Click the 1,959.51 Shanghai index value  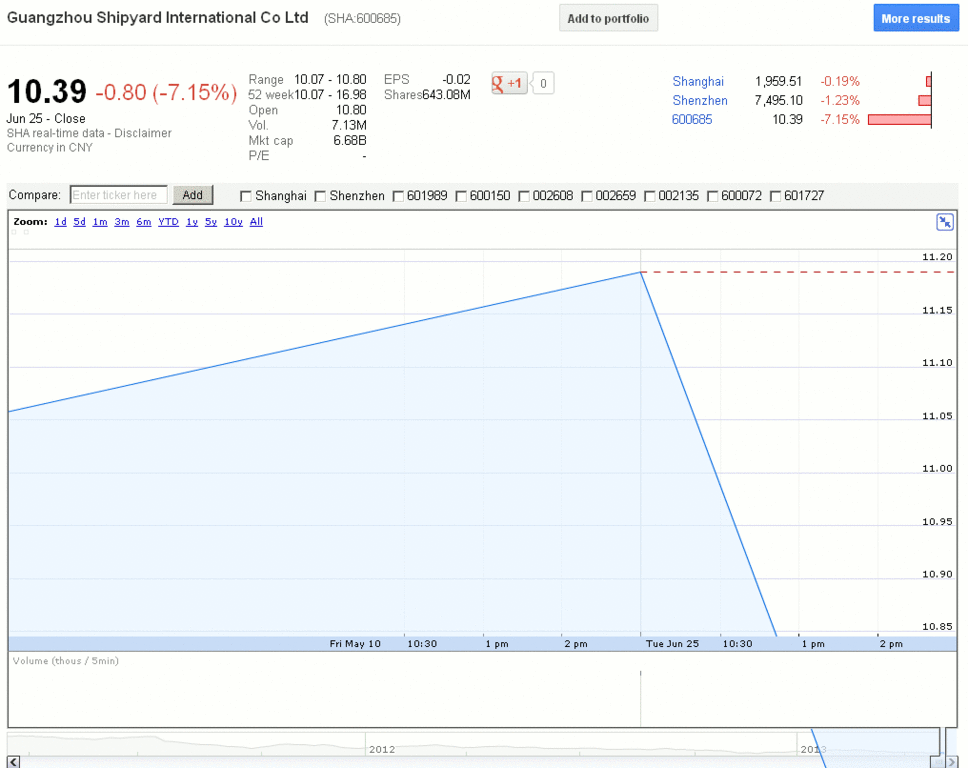tap(778, 81)
